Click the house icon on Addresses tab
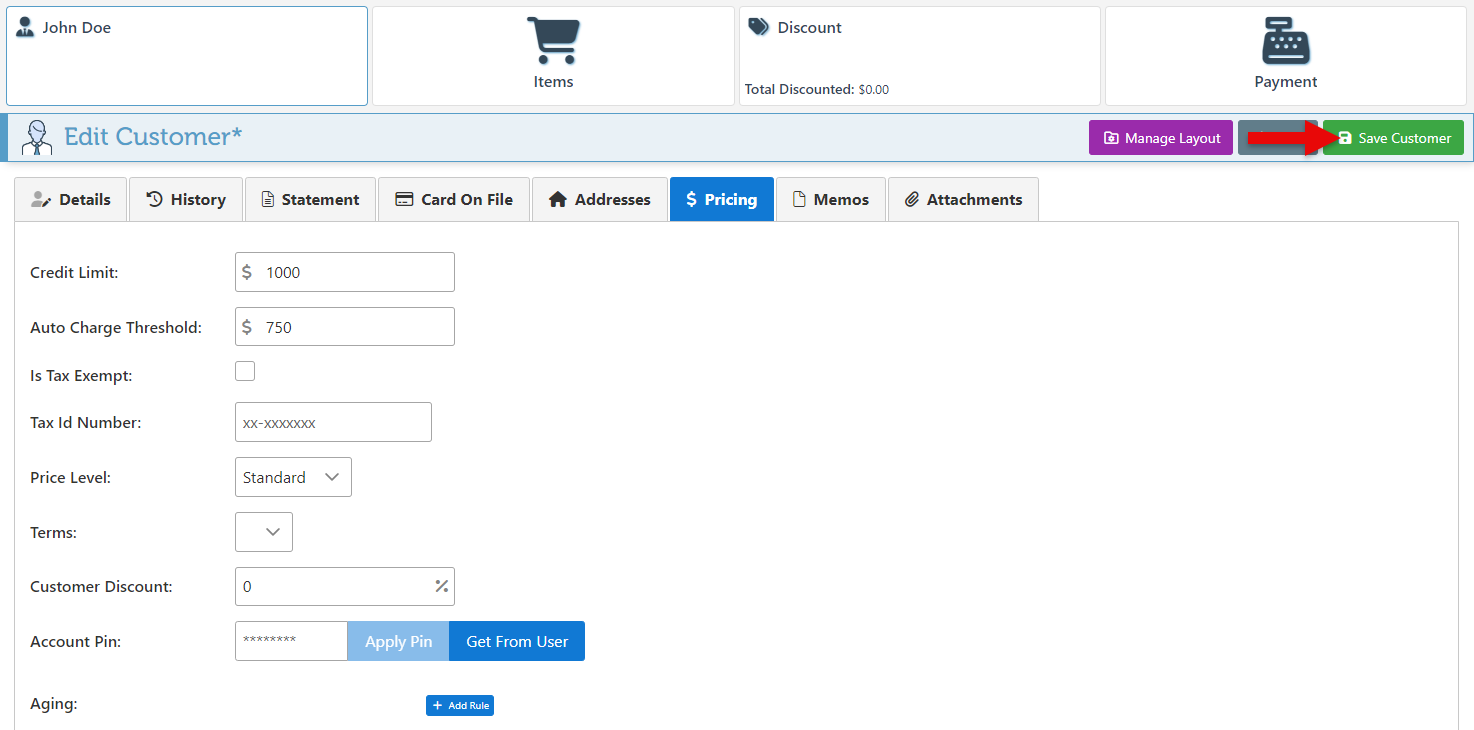Screen dimensions: 1474x730 click(558, 199)
